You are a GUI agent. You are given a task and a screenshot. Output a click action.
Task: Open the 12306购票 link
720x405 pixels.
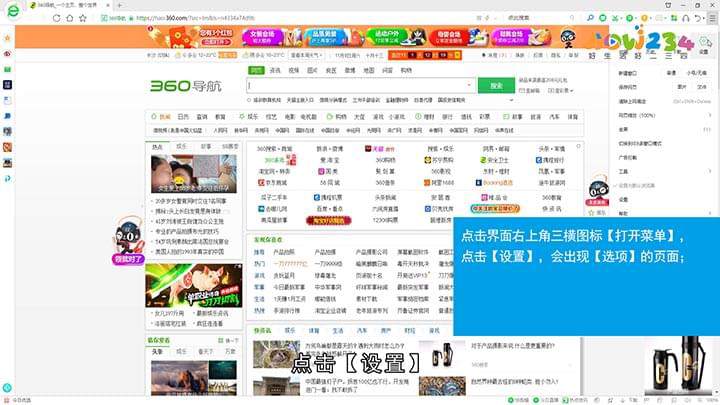pyautogui.click(x=385, y=220)
